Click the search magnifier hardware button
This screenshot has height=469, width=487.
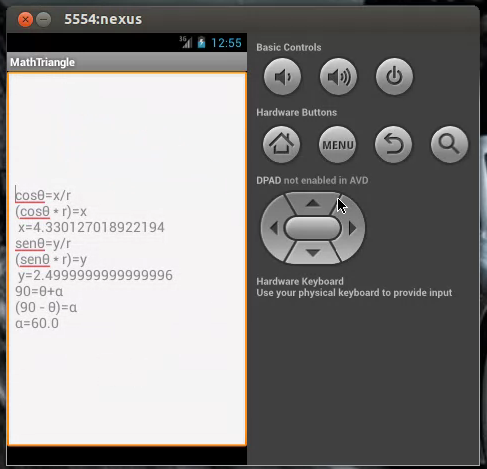tap(449, 144)
